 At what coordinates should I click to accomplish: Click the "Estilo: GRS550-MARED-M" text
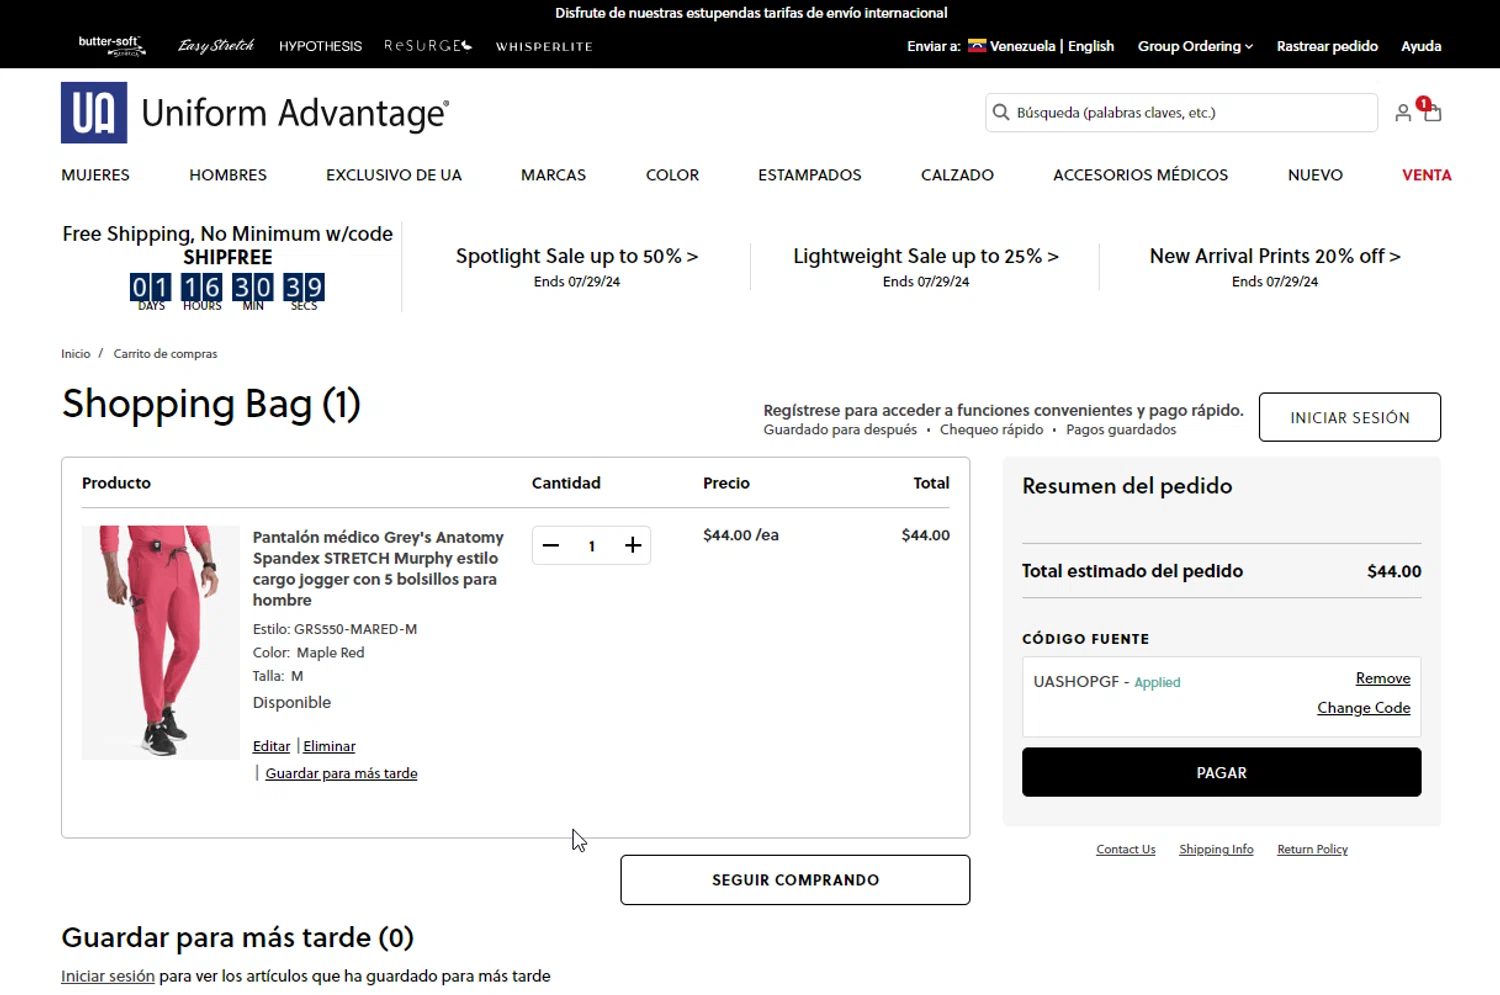[335, 629]
